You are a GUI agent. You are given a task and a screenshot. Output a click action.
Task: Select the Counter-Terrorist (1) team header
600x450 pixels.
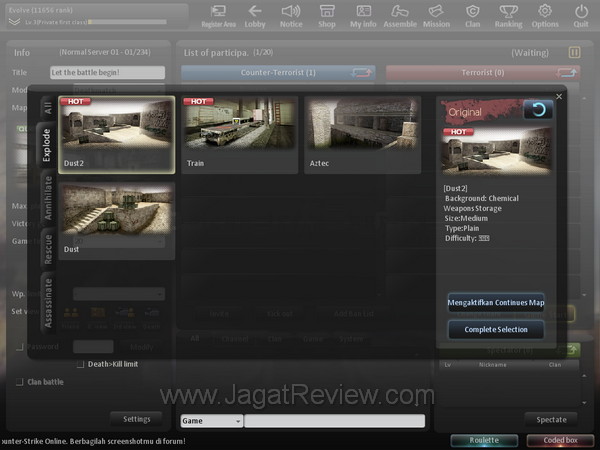[x=278, y=72]
